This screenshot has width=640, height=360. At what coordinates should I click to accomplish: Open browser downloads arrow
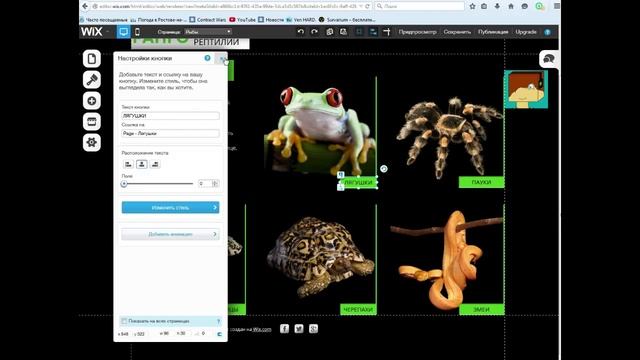(497, 6)
